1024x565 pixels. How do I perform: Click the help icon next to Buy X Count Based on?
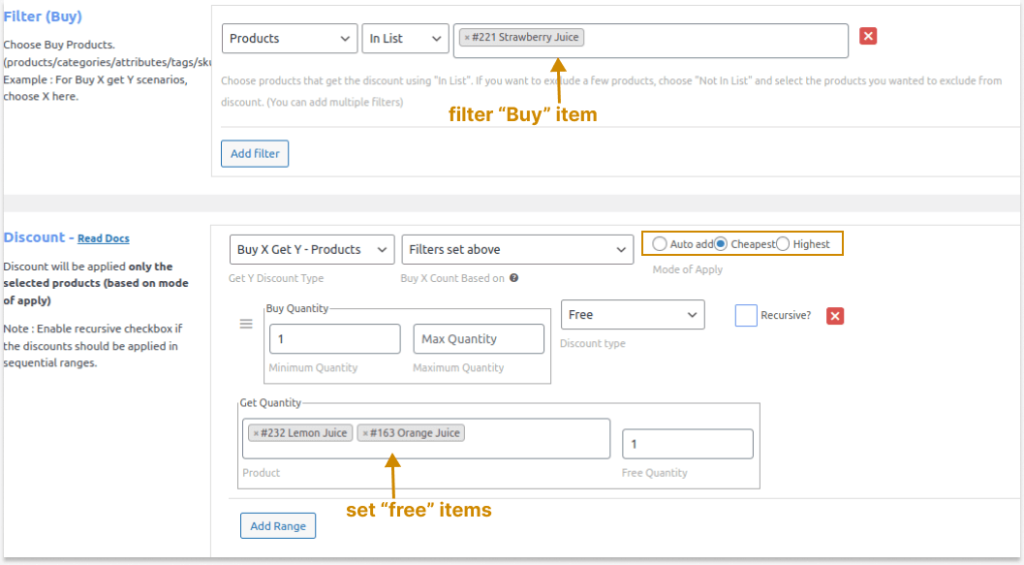pyautogui.click(x=514, y=278)
